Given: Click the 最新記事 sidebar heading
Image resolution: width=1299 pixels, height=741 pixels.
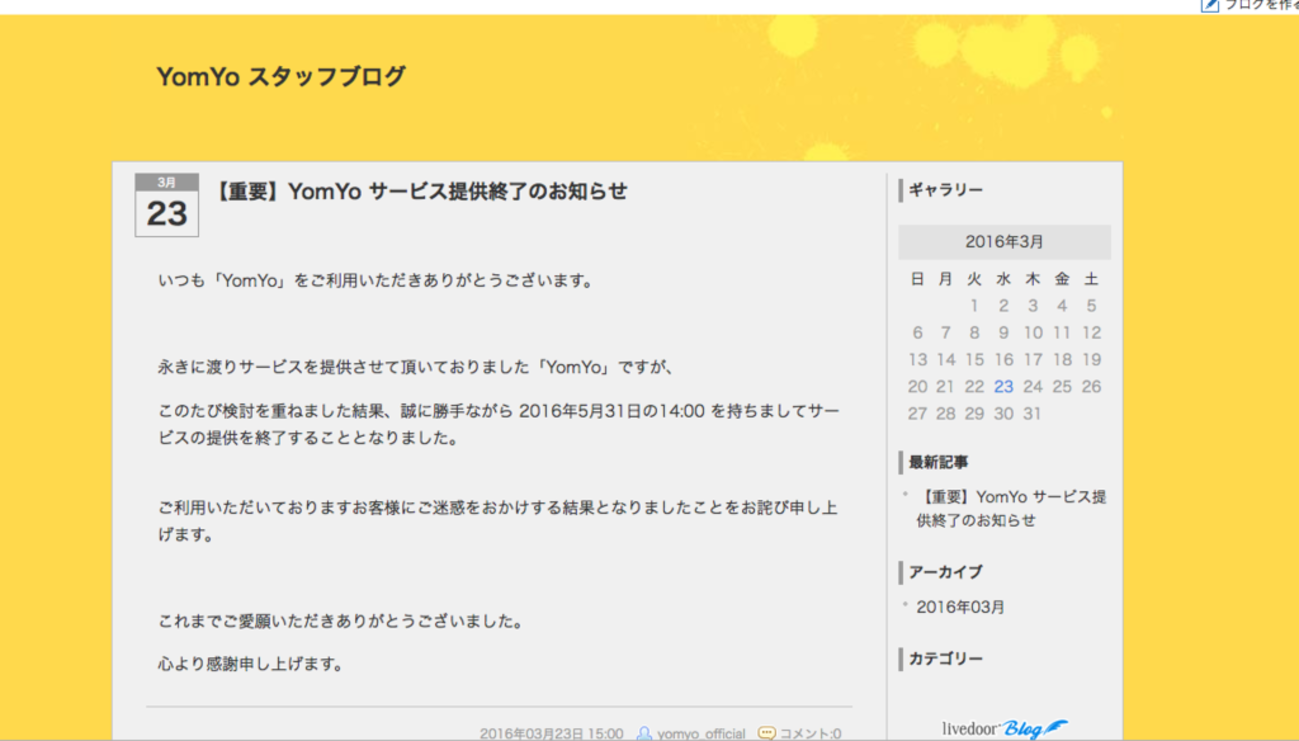Looking at the screenshot, I should (x=938, y=462).
